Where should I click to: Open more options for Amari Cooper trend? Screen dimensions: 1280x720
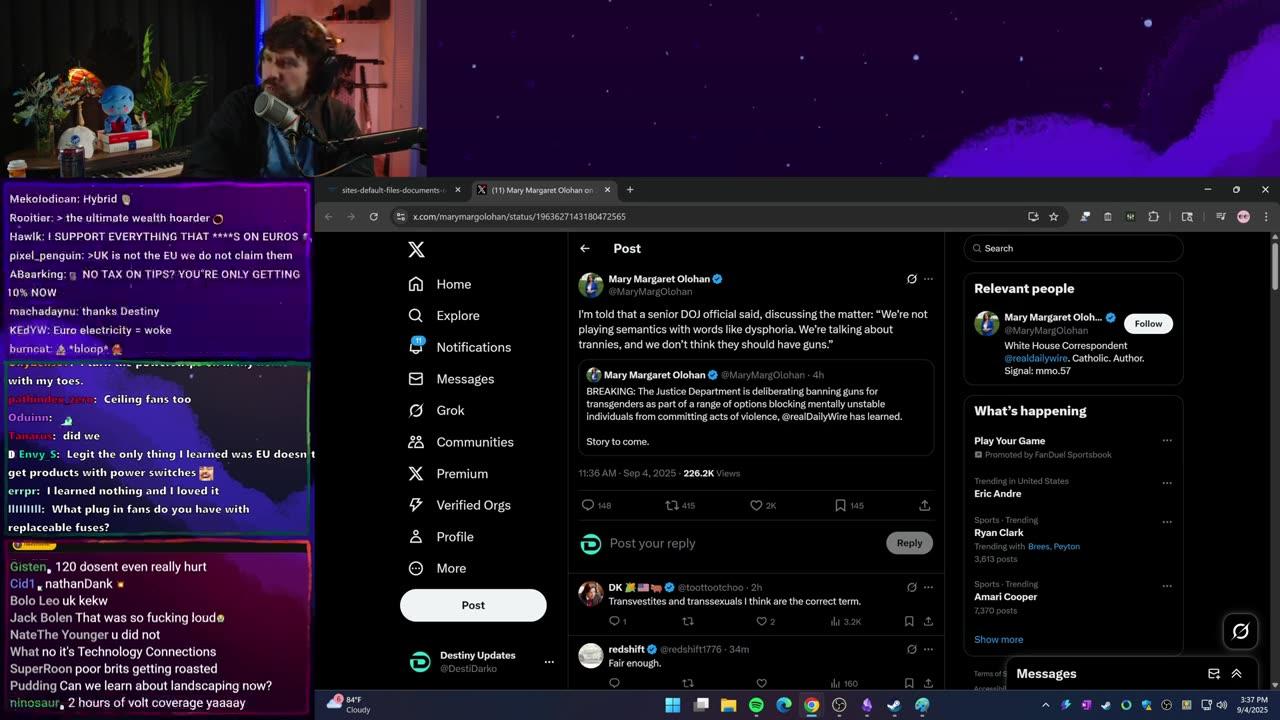[1167, 585]
